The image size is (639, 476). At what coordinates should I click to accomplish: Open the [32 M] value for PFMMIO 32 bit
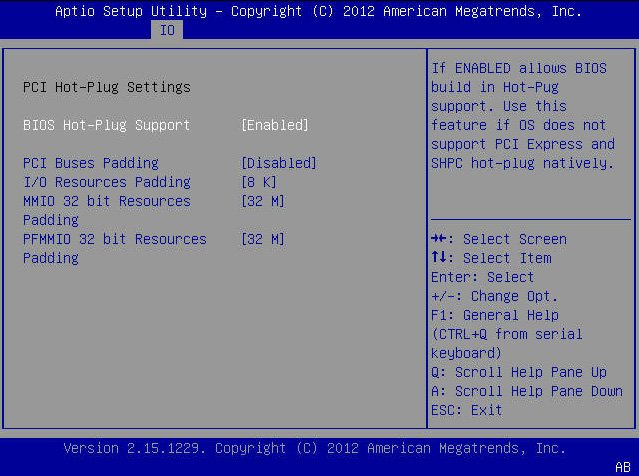pyautogui.click(x=263, y=239)
